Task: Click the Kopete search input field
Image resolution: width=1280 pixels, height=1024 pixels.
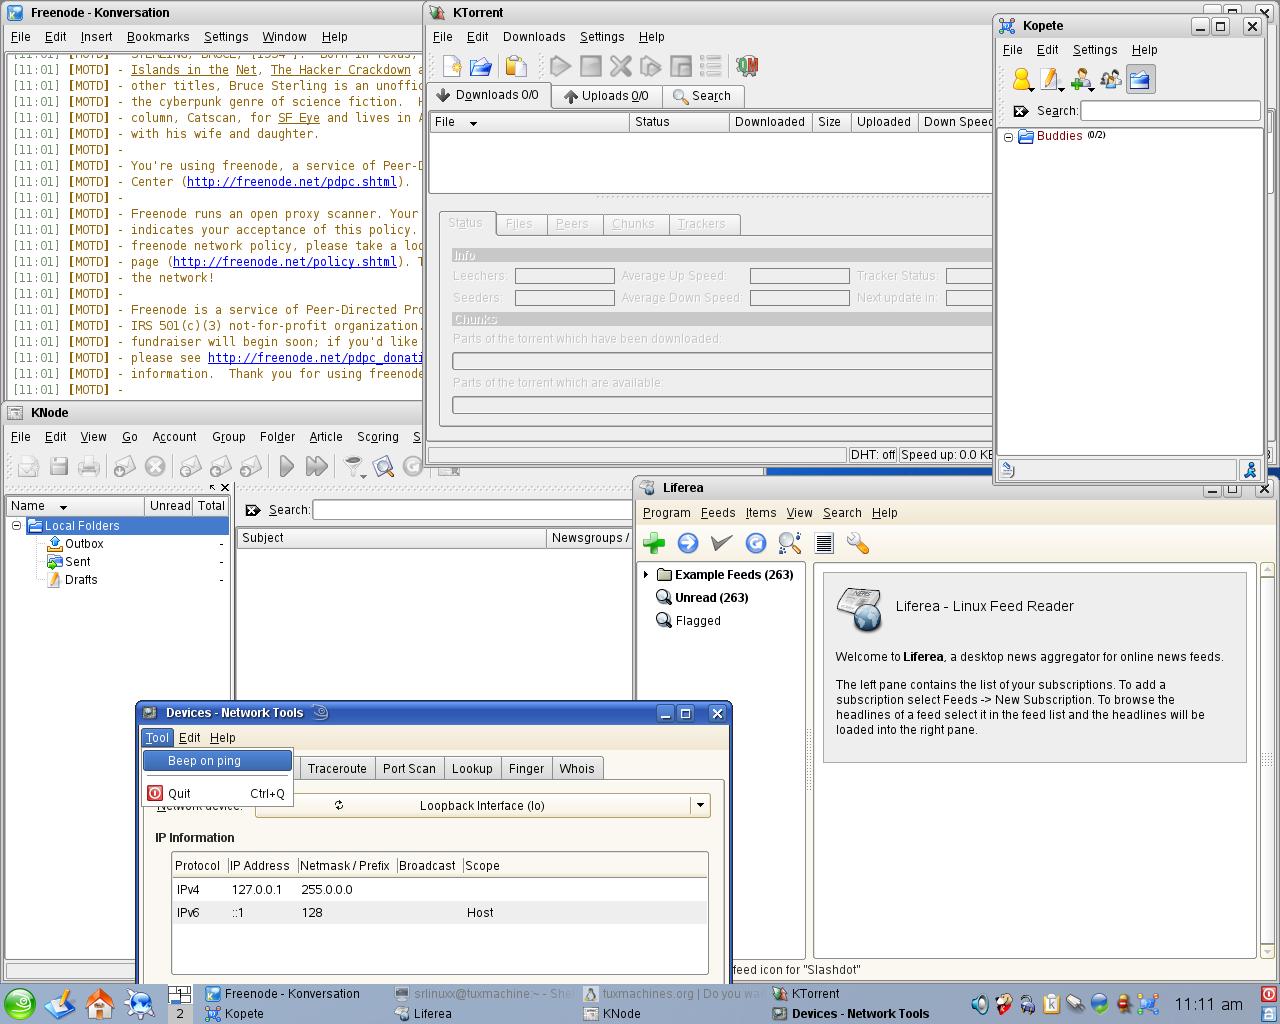Action: [x=1170, y=111]
